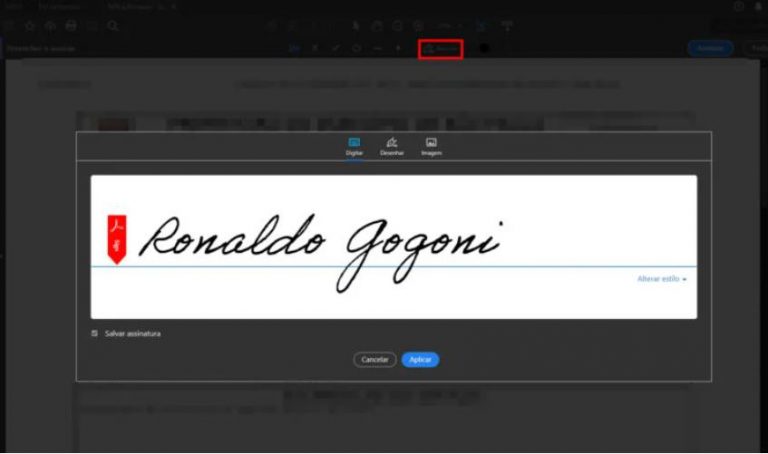
Task: Switch to the Digitar signature tab
Action: (354, 146)
